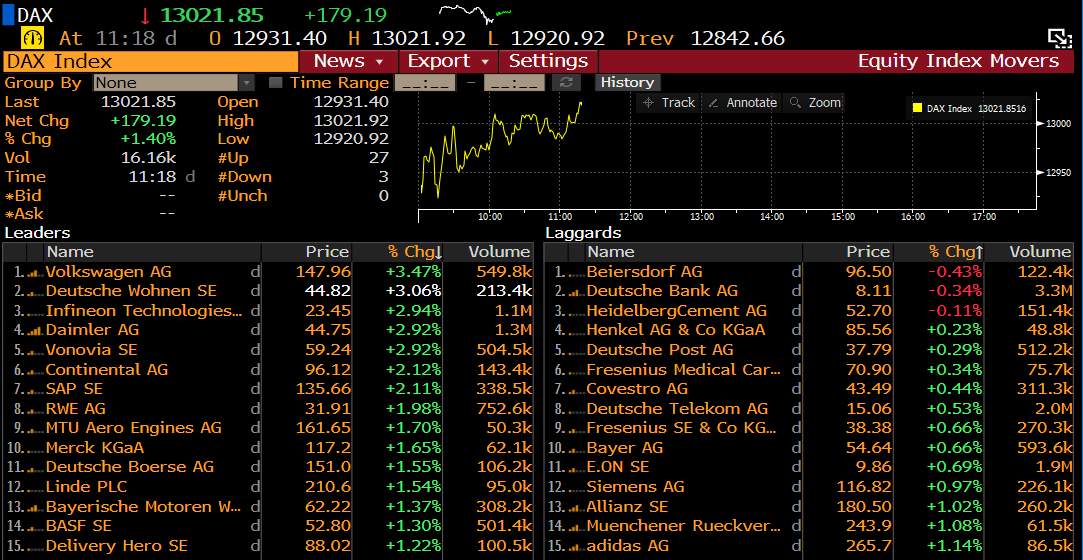Viewport: 1083px width, 560px height.
Task: Click the volume bar icon beside Allianz SE
Action: 576,508
